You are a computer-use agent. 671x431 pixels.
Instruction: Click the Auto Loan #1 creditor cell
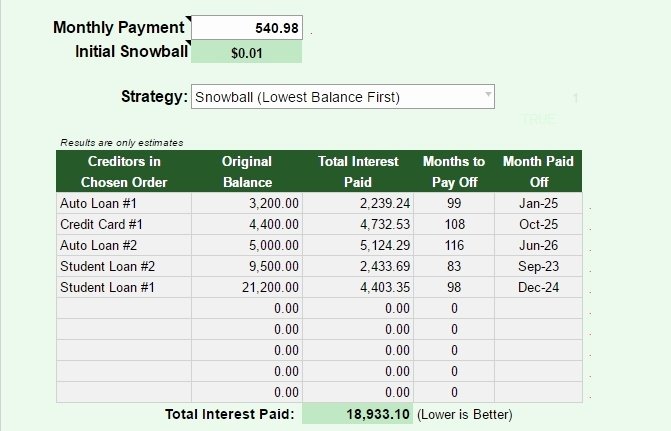coord(124,203)
